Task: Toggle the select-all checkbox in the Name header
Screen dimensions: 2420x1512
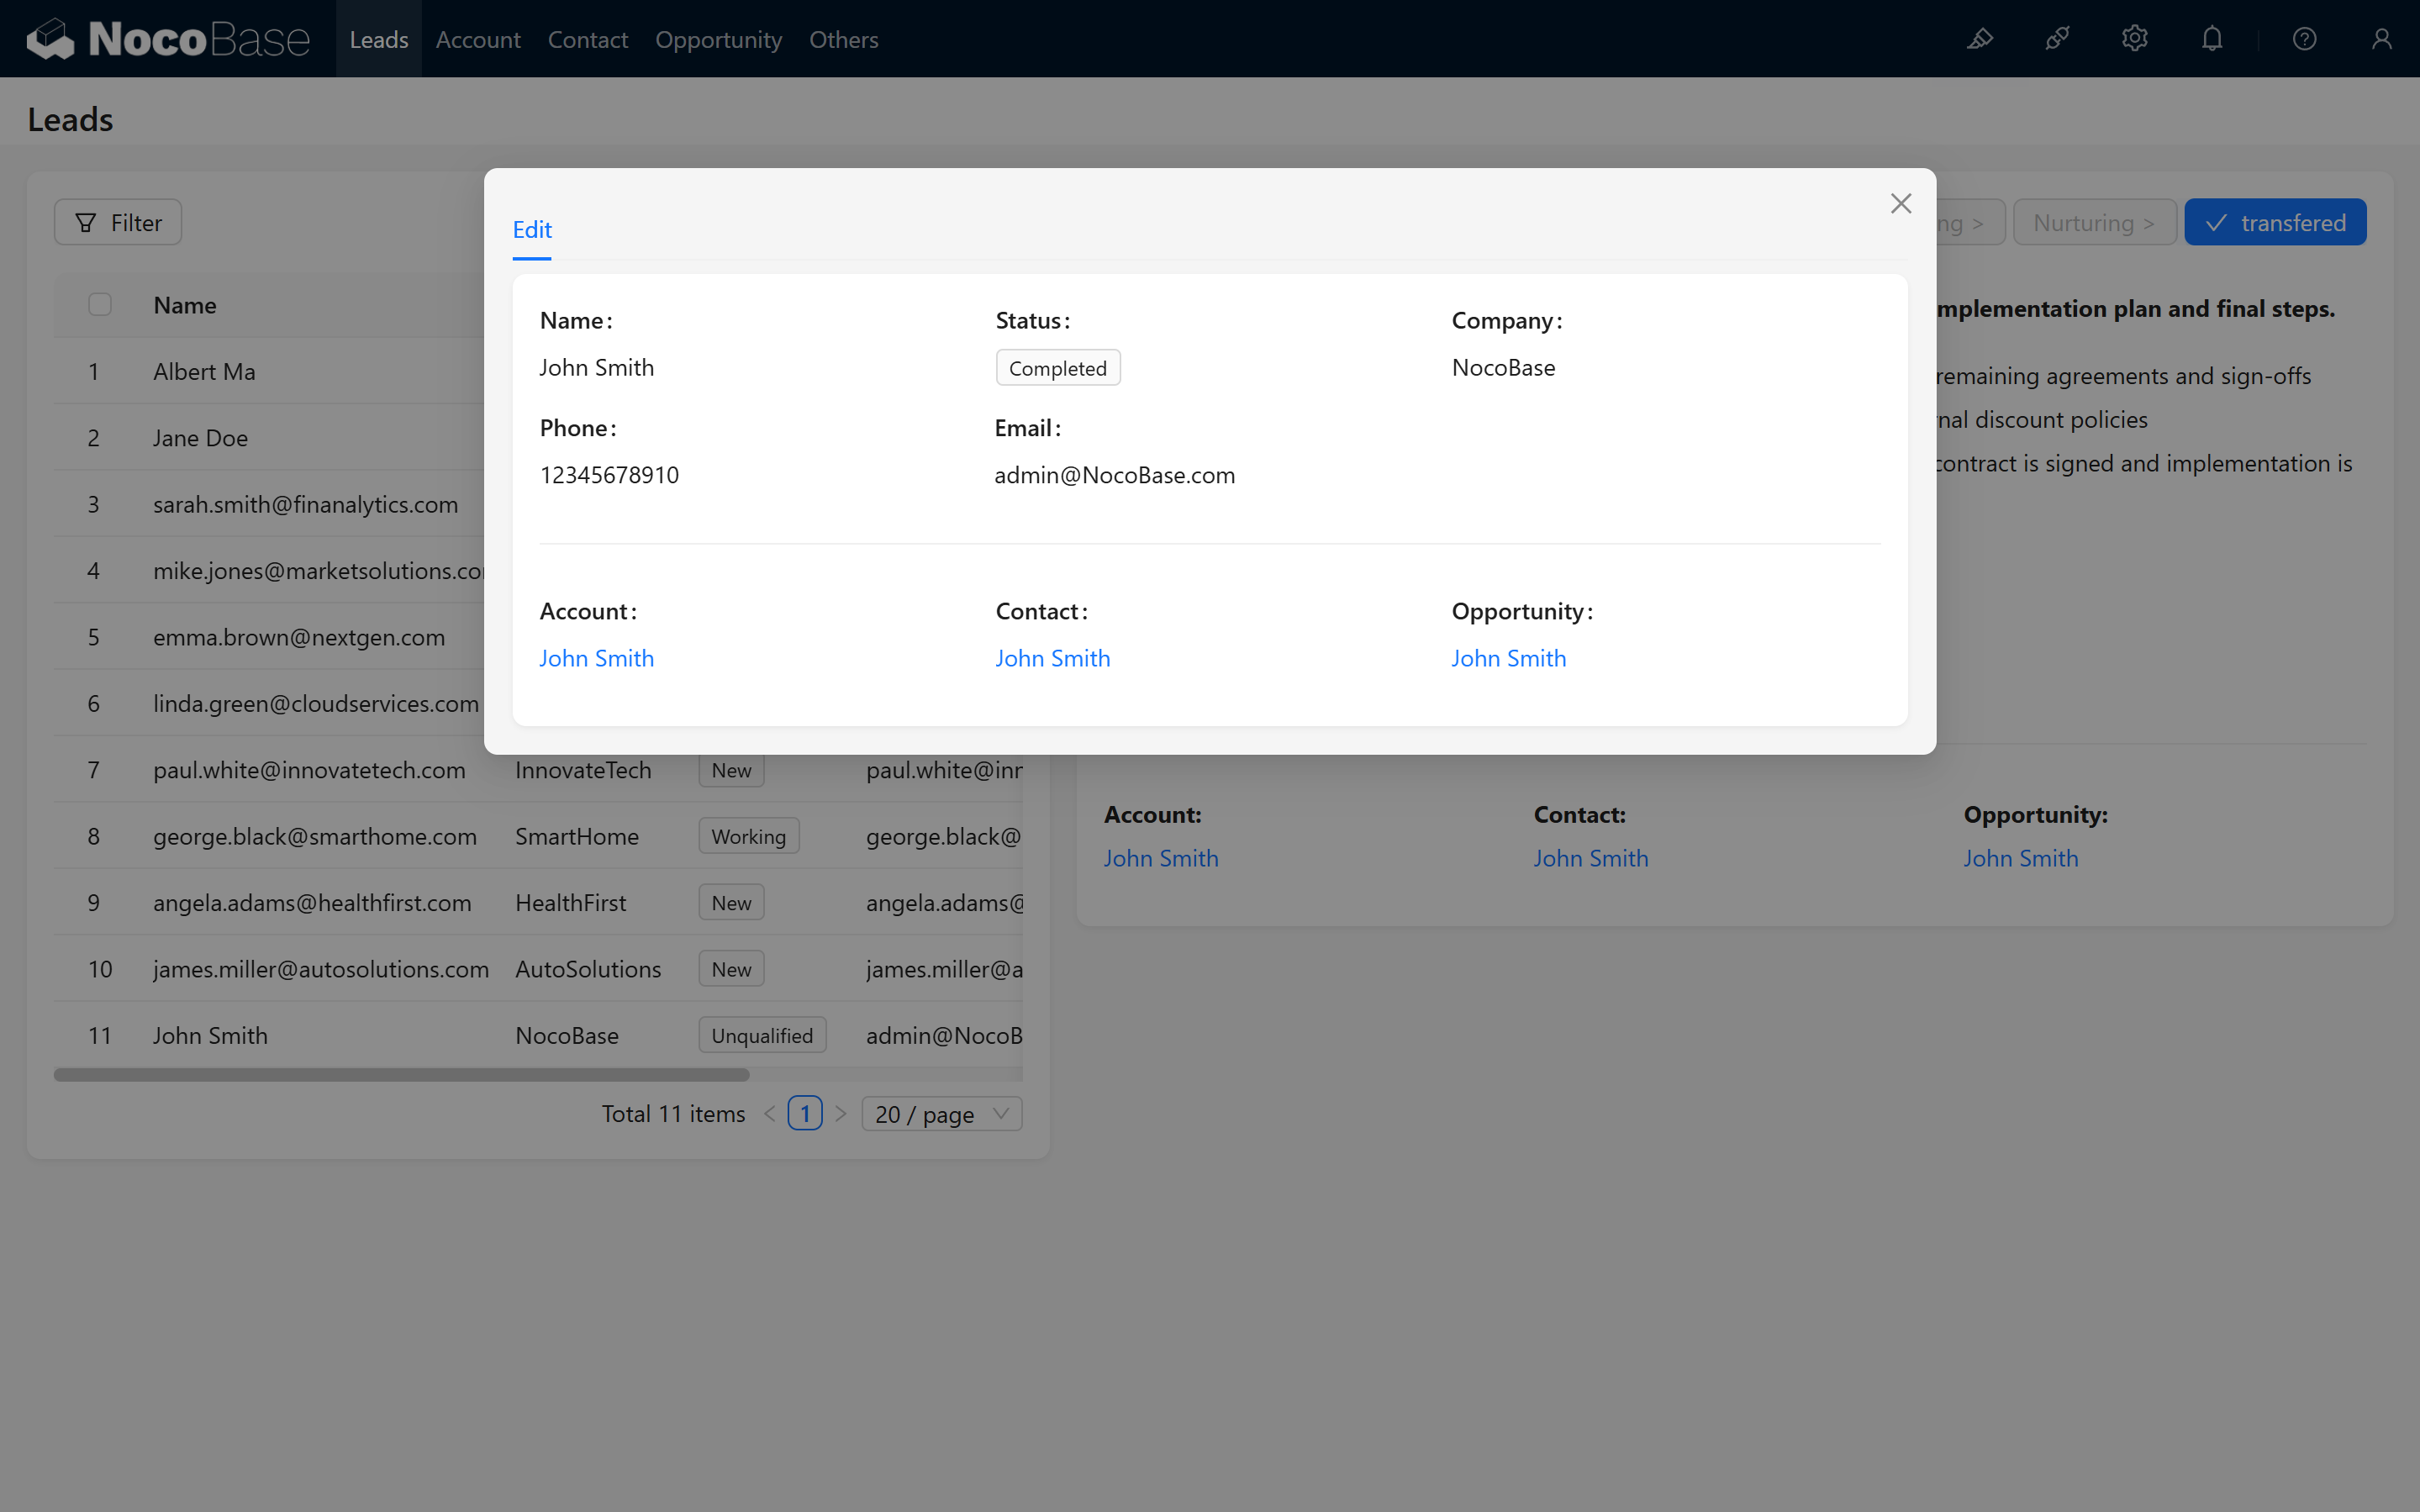Action: tap(100, 305)
